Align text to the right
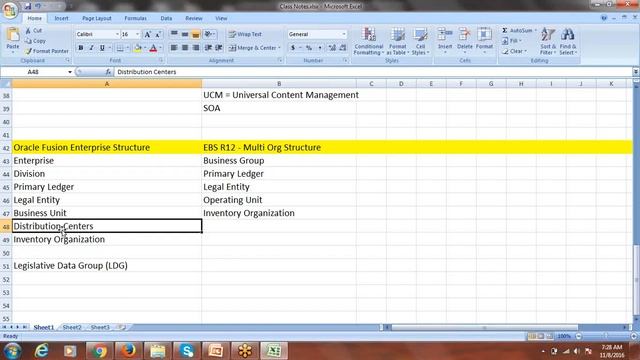Screen dimensions: 640x360 pos(196,48)
